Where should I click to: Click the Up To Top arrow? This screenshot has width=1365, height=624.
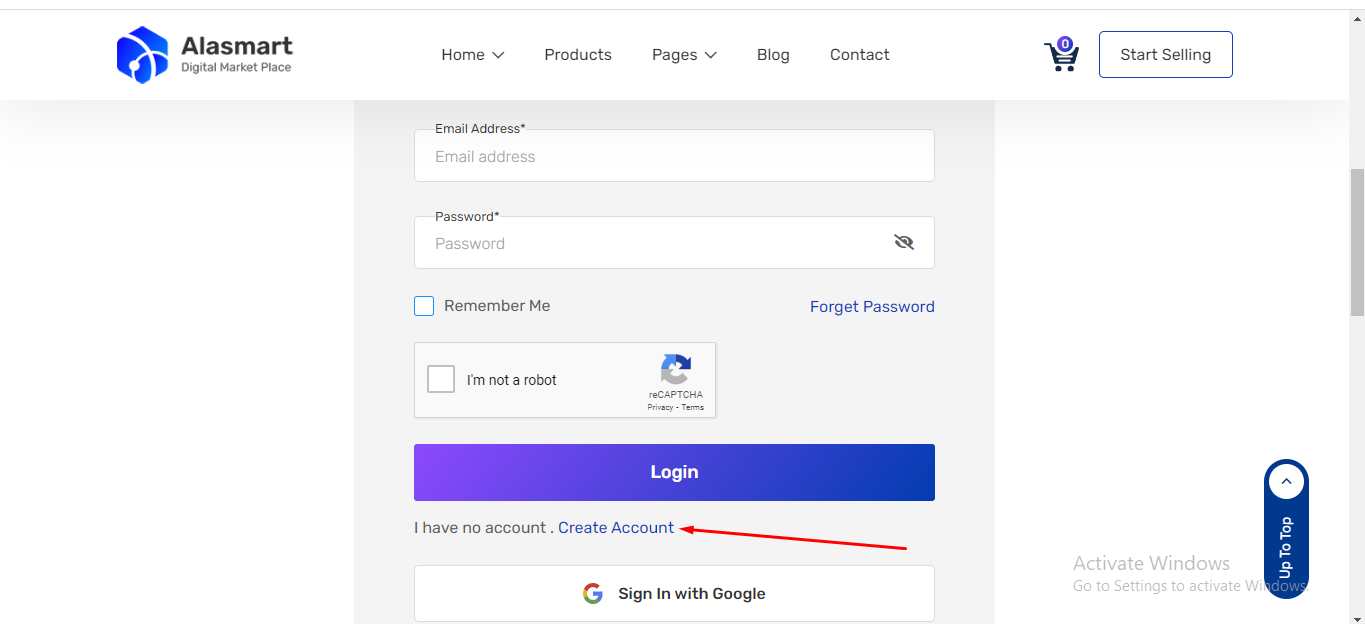(1286, 483)
